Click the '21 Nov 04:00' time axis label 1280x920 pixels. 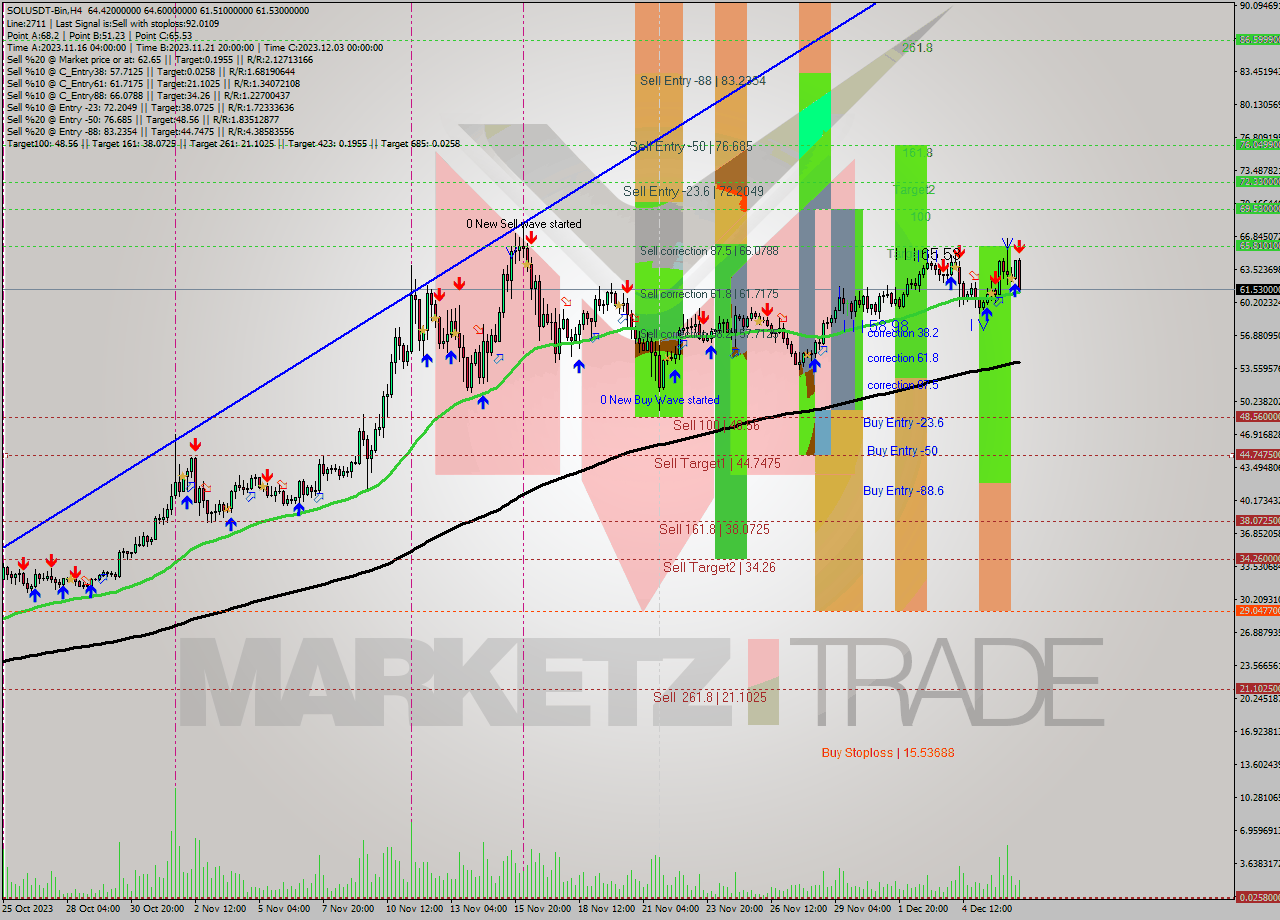tap(670, 909)
